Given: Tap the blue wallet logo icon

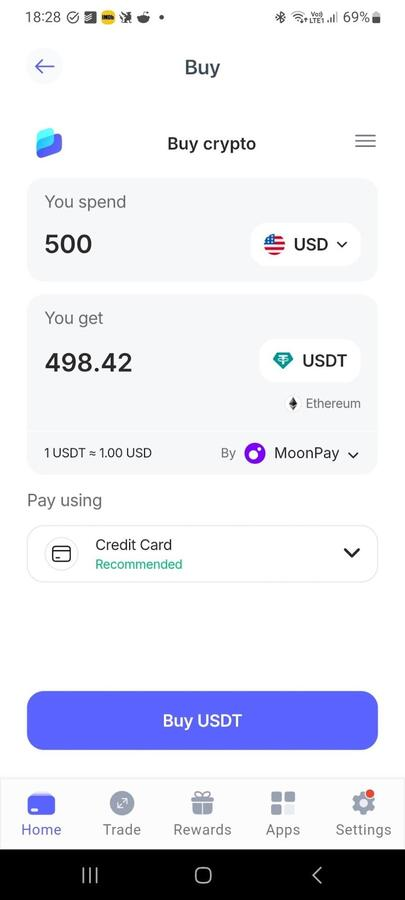Looking at the screenshot, I should tap(49, 143).
